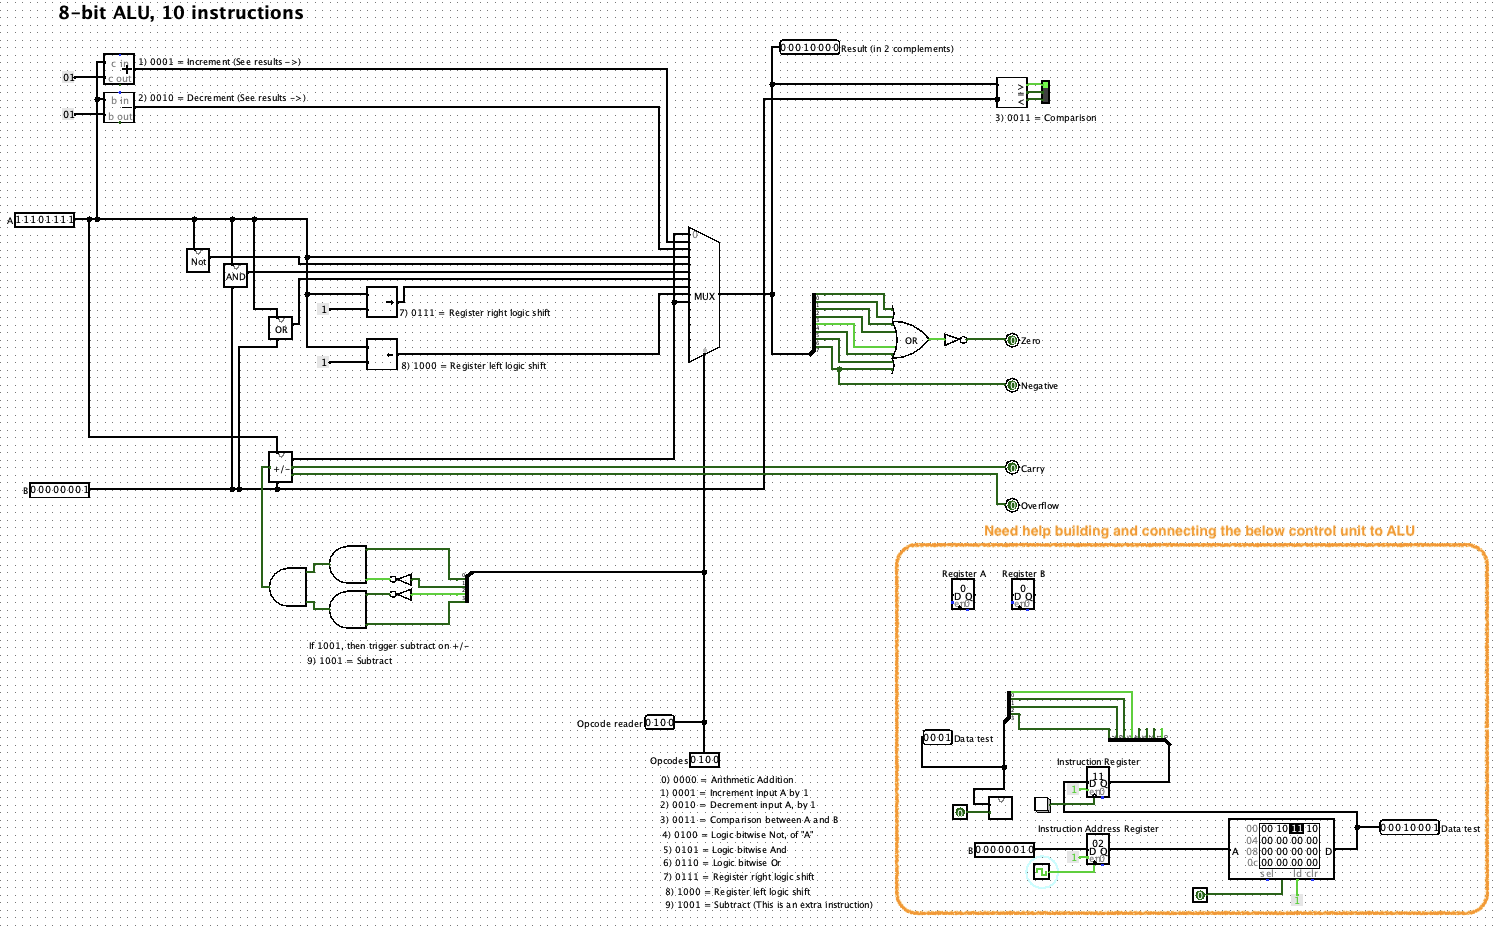
Task: Push the button next to the Instruction Register
Action: pos(1041,803)
